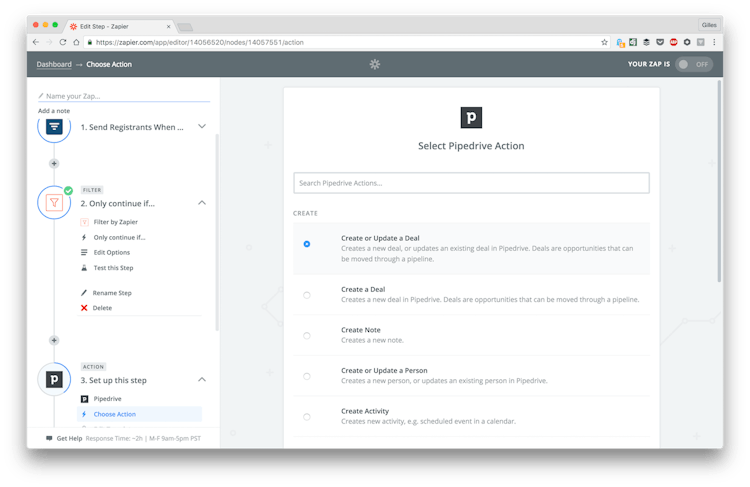750x487 pixels.
Task: Click the Rename Step pencil icon
Action: point(84,293)
